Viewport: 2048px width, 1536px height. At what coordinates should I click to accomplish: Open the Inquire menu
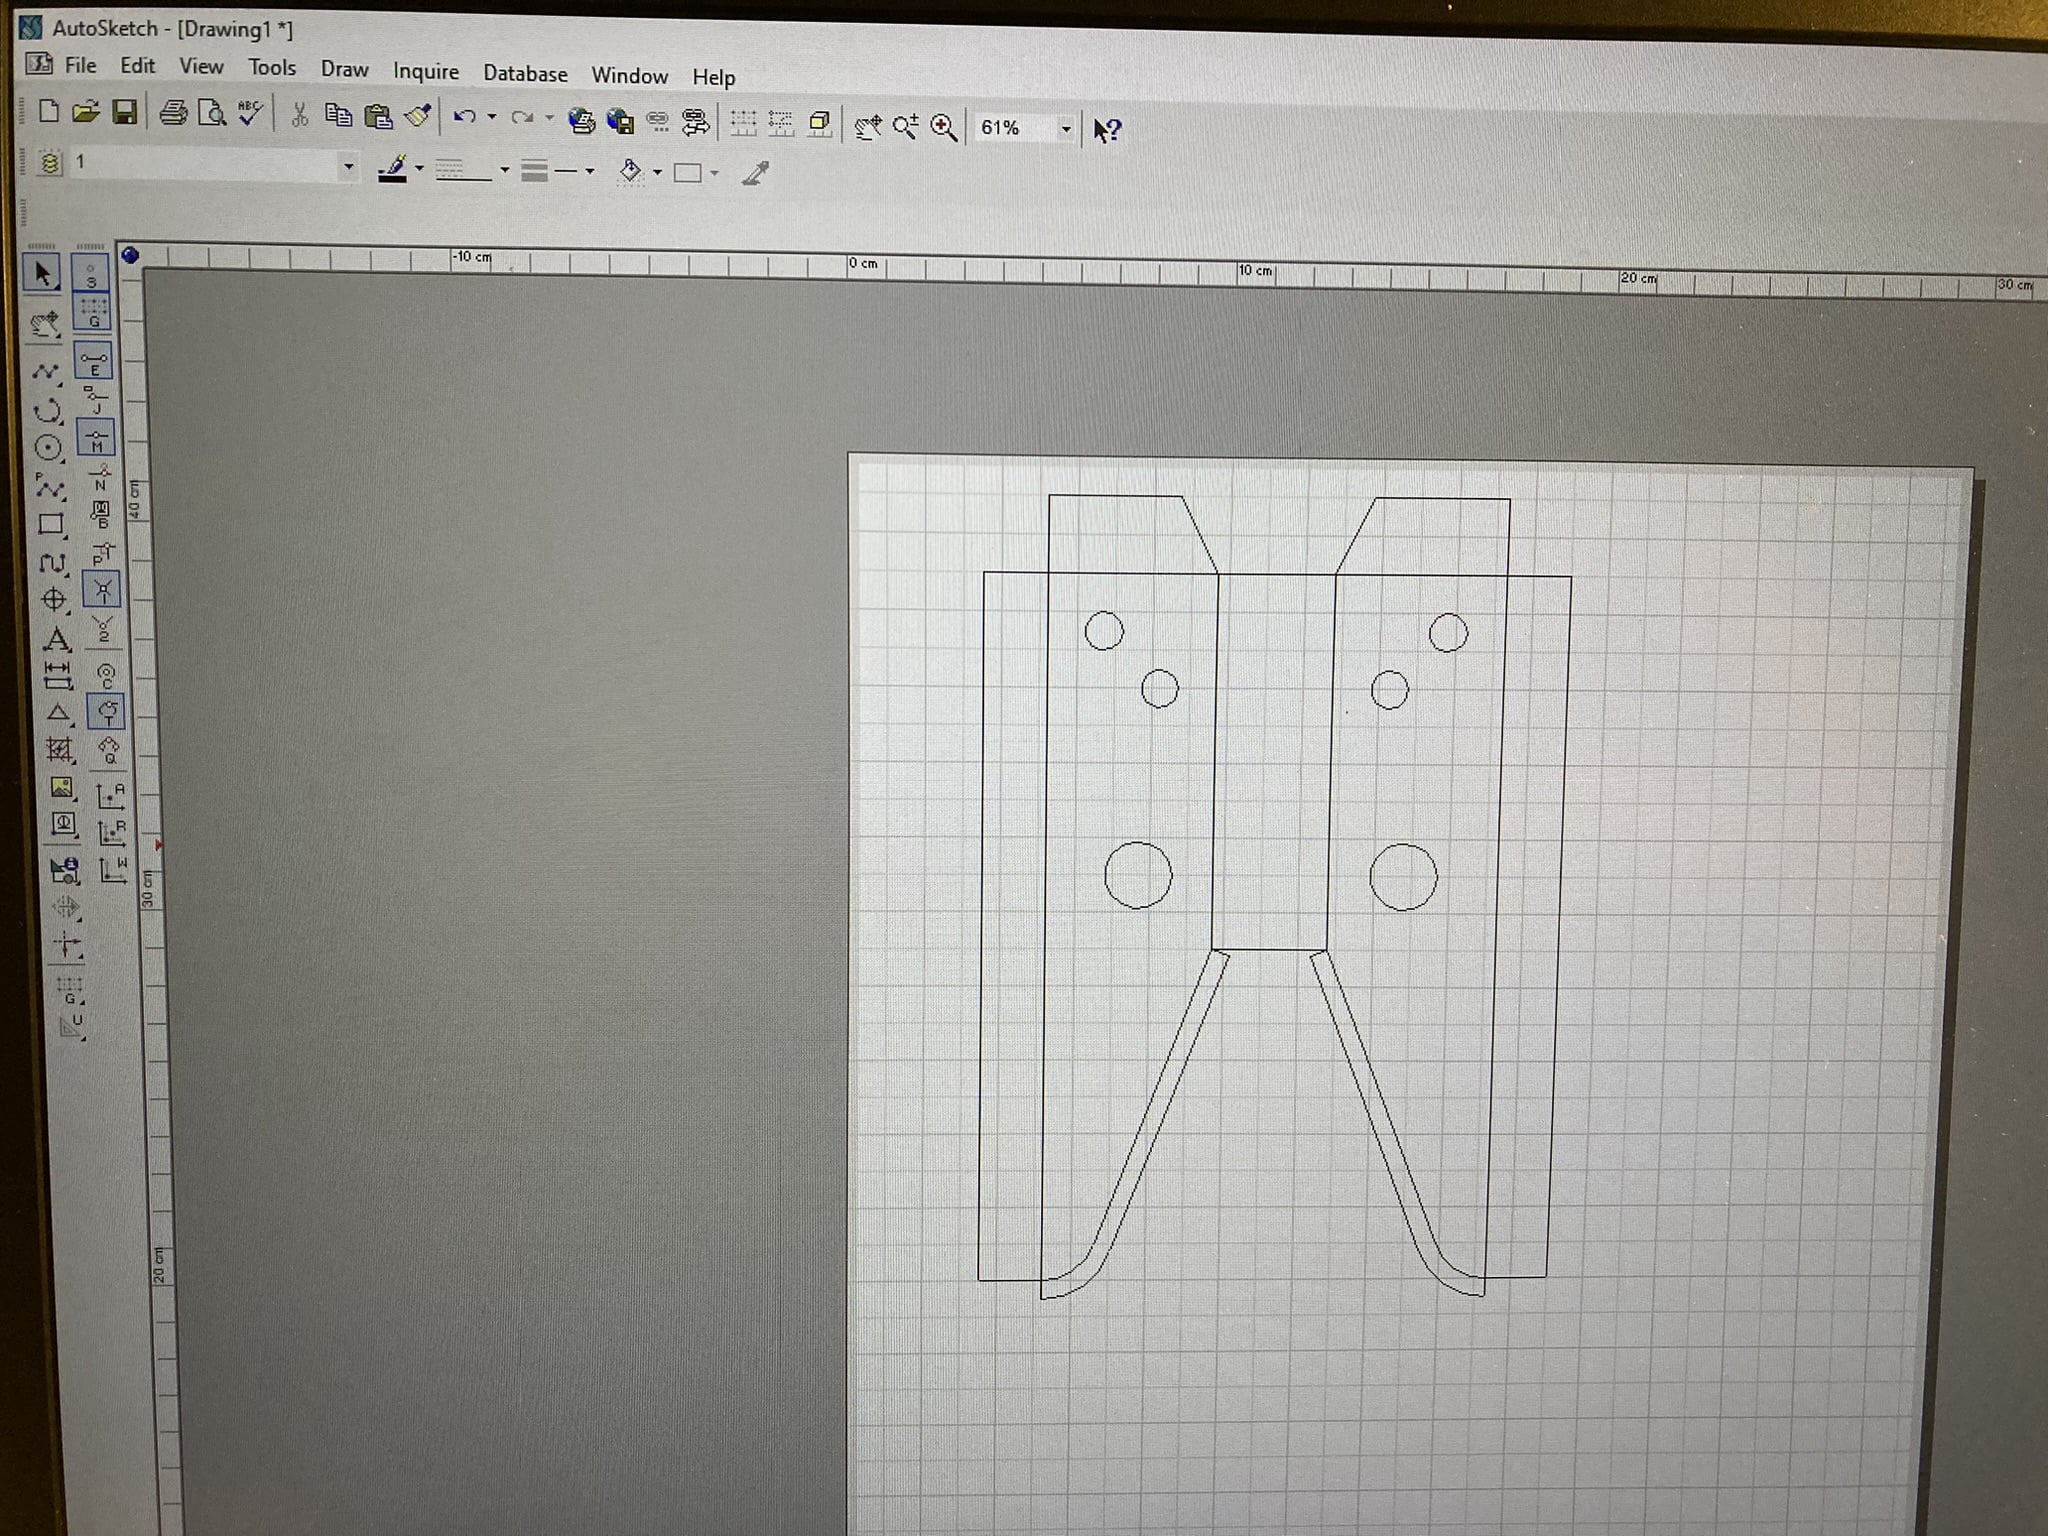coord(426,71)
